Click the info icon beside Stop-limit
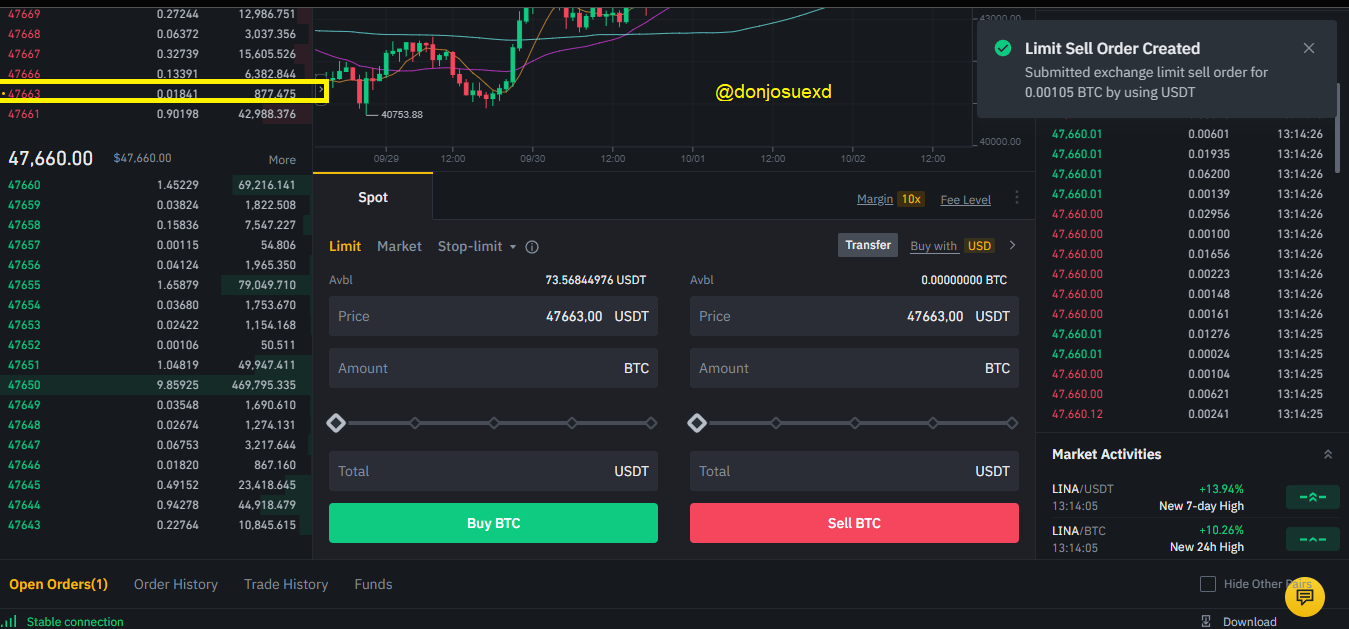1349x629 pixels. [x=532, y=247]
